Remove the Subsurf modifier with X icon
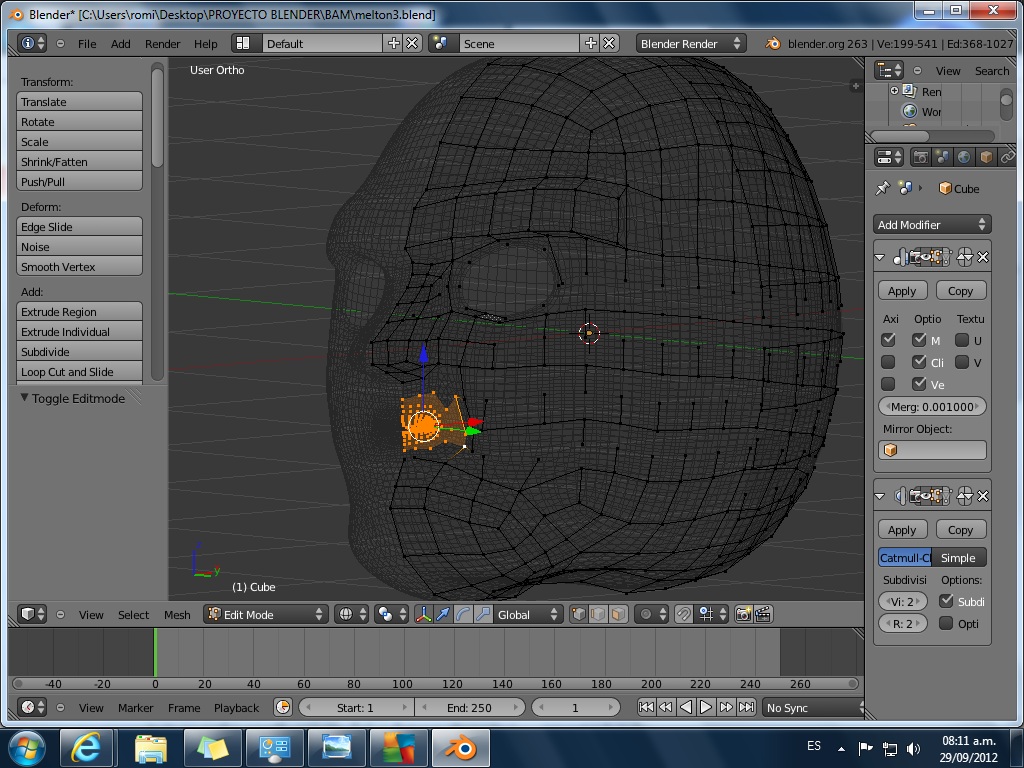This screenshot has width=1024, height=768. pos(982,496)
